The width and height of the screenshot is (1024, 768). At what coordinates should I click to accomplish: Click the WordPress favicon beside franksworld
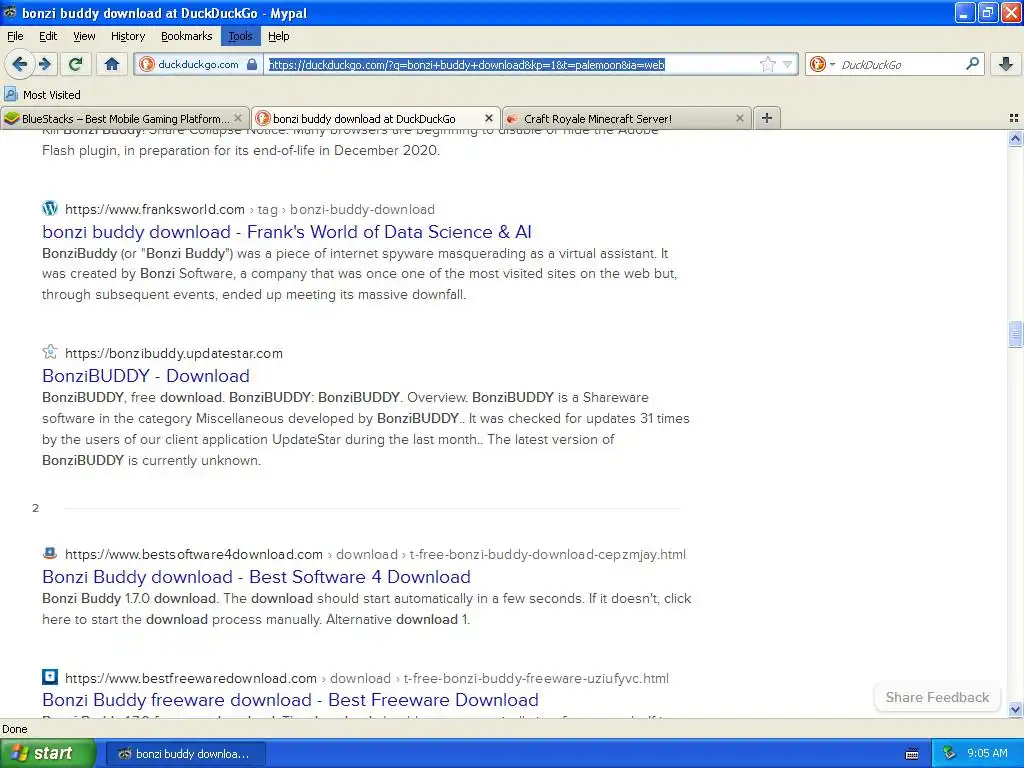[x=50, y=208]
